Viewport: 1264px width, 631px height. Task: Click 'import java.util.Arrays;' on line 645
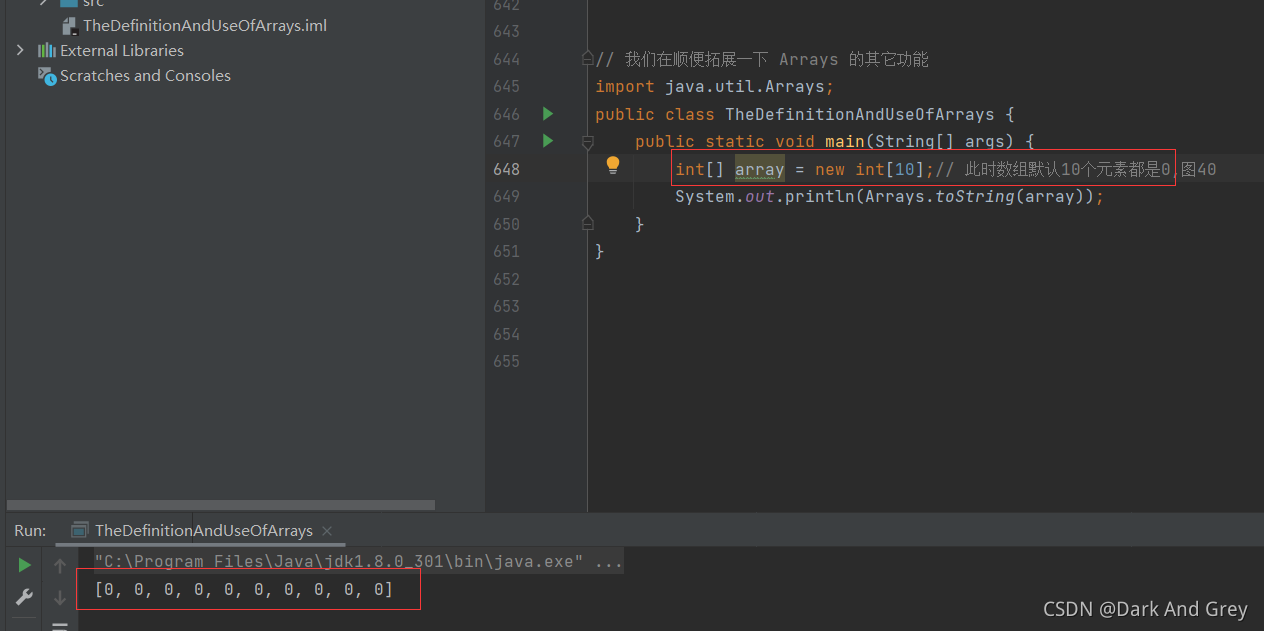coord(714,87)
